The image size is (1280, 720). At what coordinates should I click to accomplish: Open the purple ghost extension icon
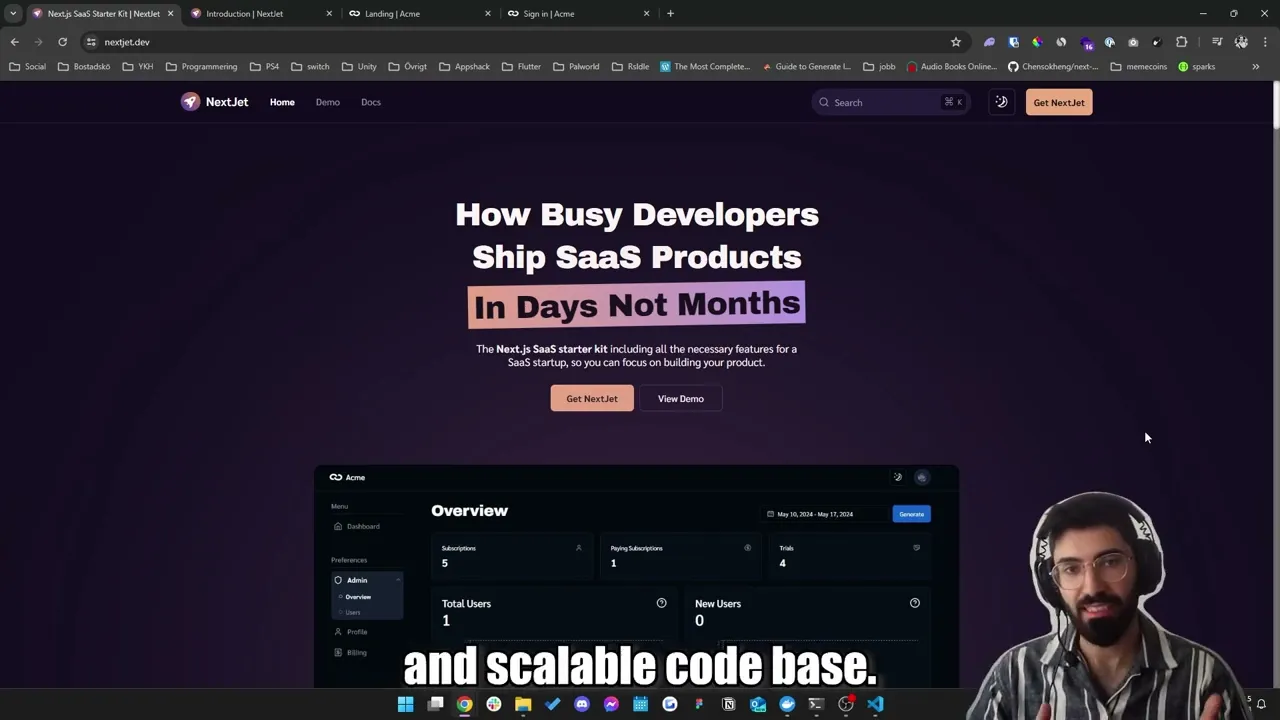click(989, 42)
